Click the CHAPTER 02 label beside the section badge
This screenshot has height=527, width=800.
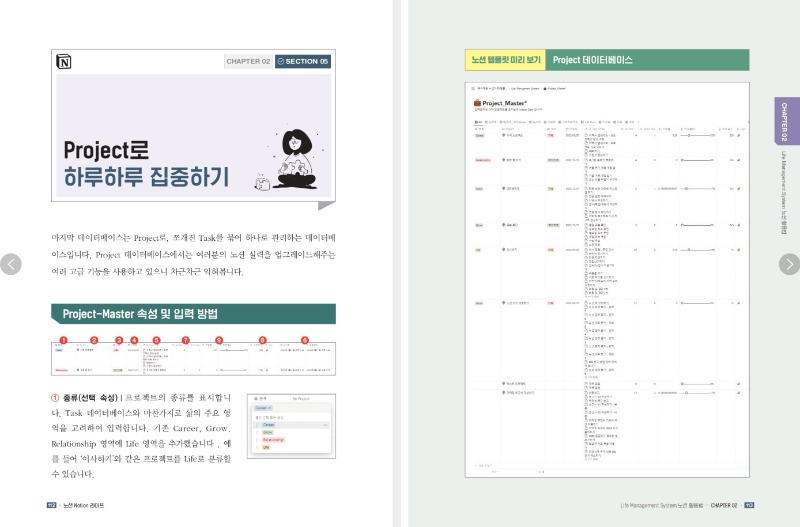248,61
